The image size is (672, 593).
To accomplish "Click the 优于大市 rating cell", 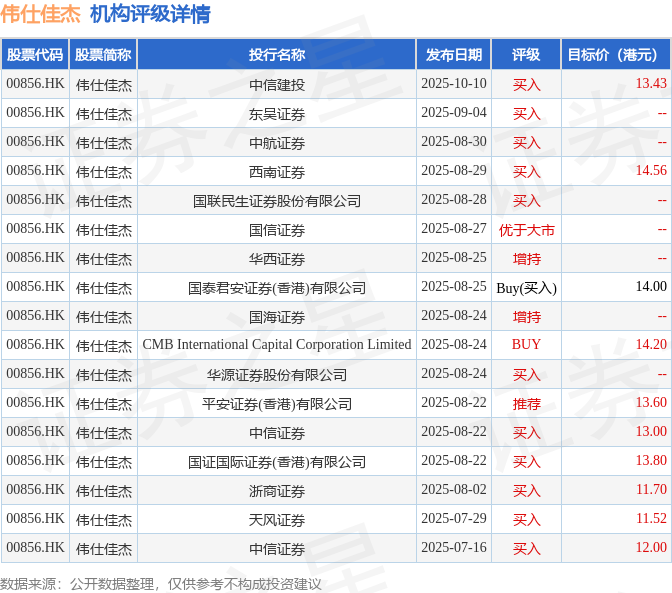I will (526, 230).
